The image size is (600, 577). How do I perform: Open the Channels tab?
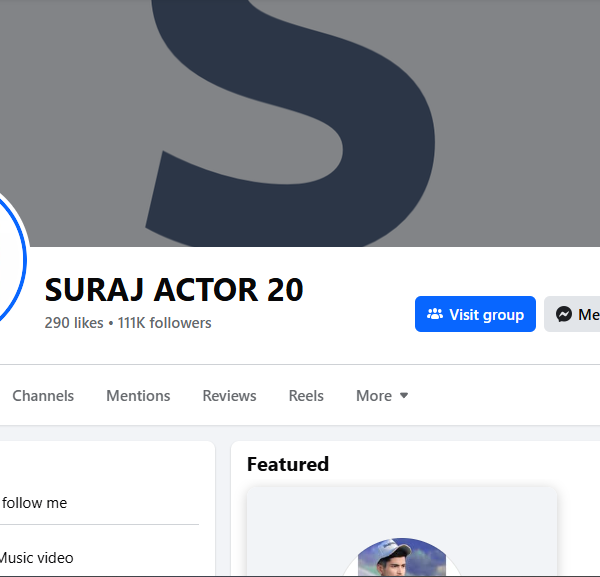[x=43, y=396]
